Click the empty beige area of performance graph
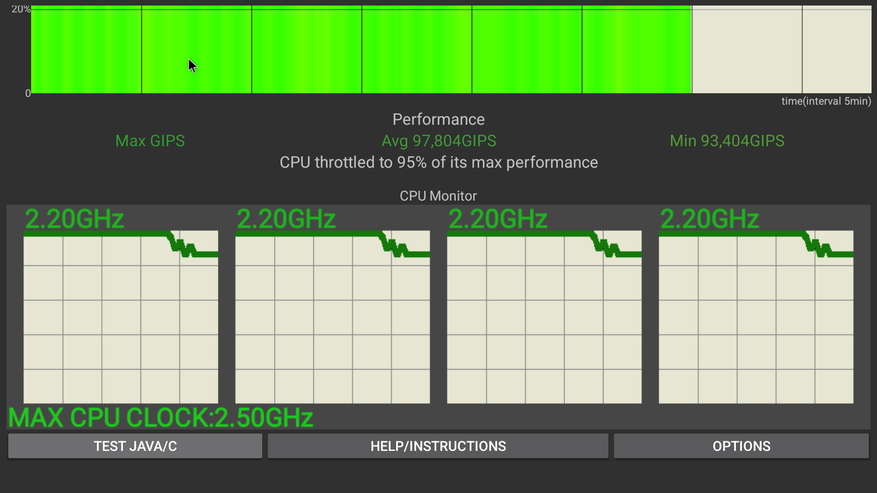 [x=780, y=50]
